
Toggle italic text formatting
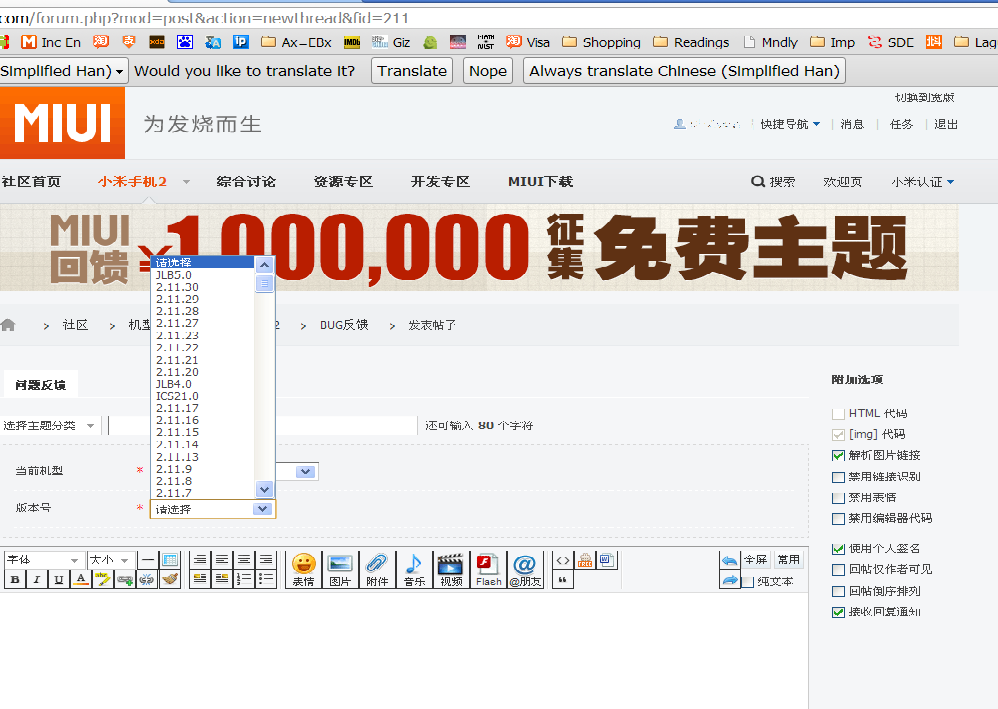coord(37,579)
